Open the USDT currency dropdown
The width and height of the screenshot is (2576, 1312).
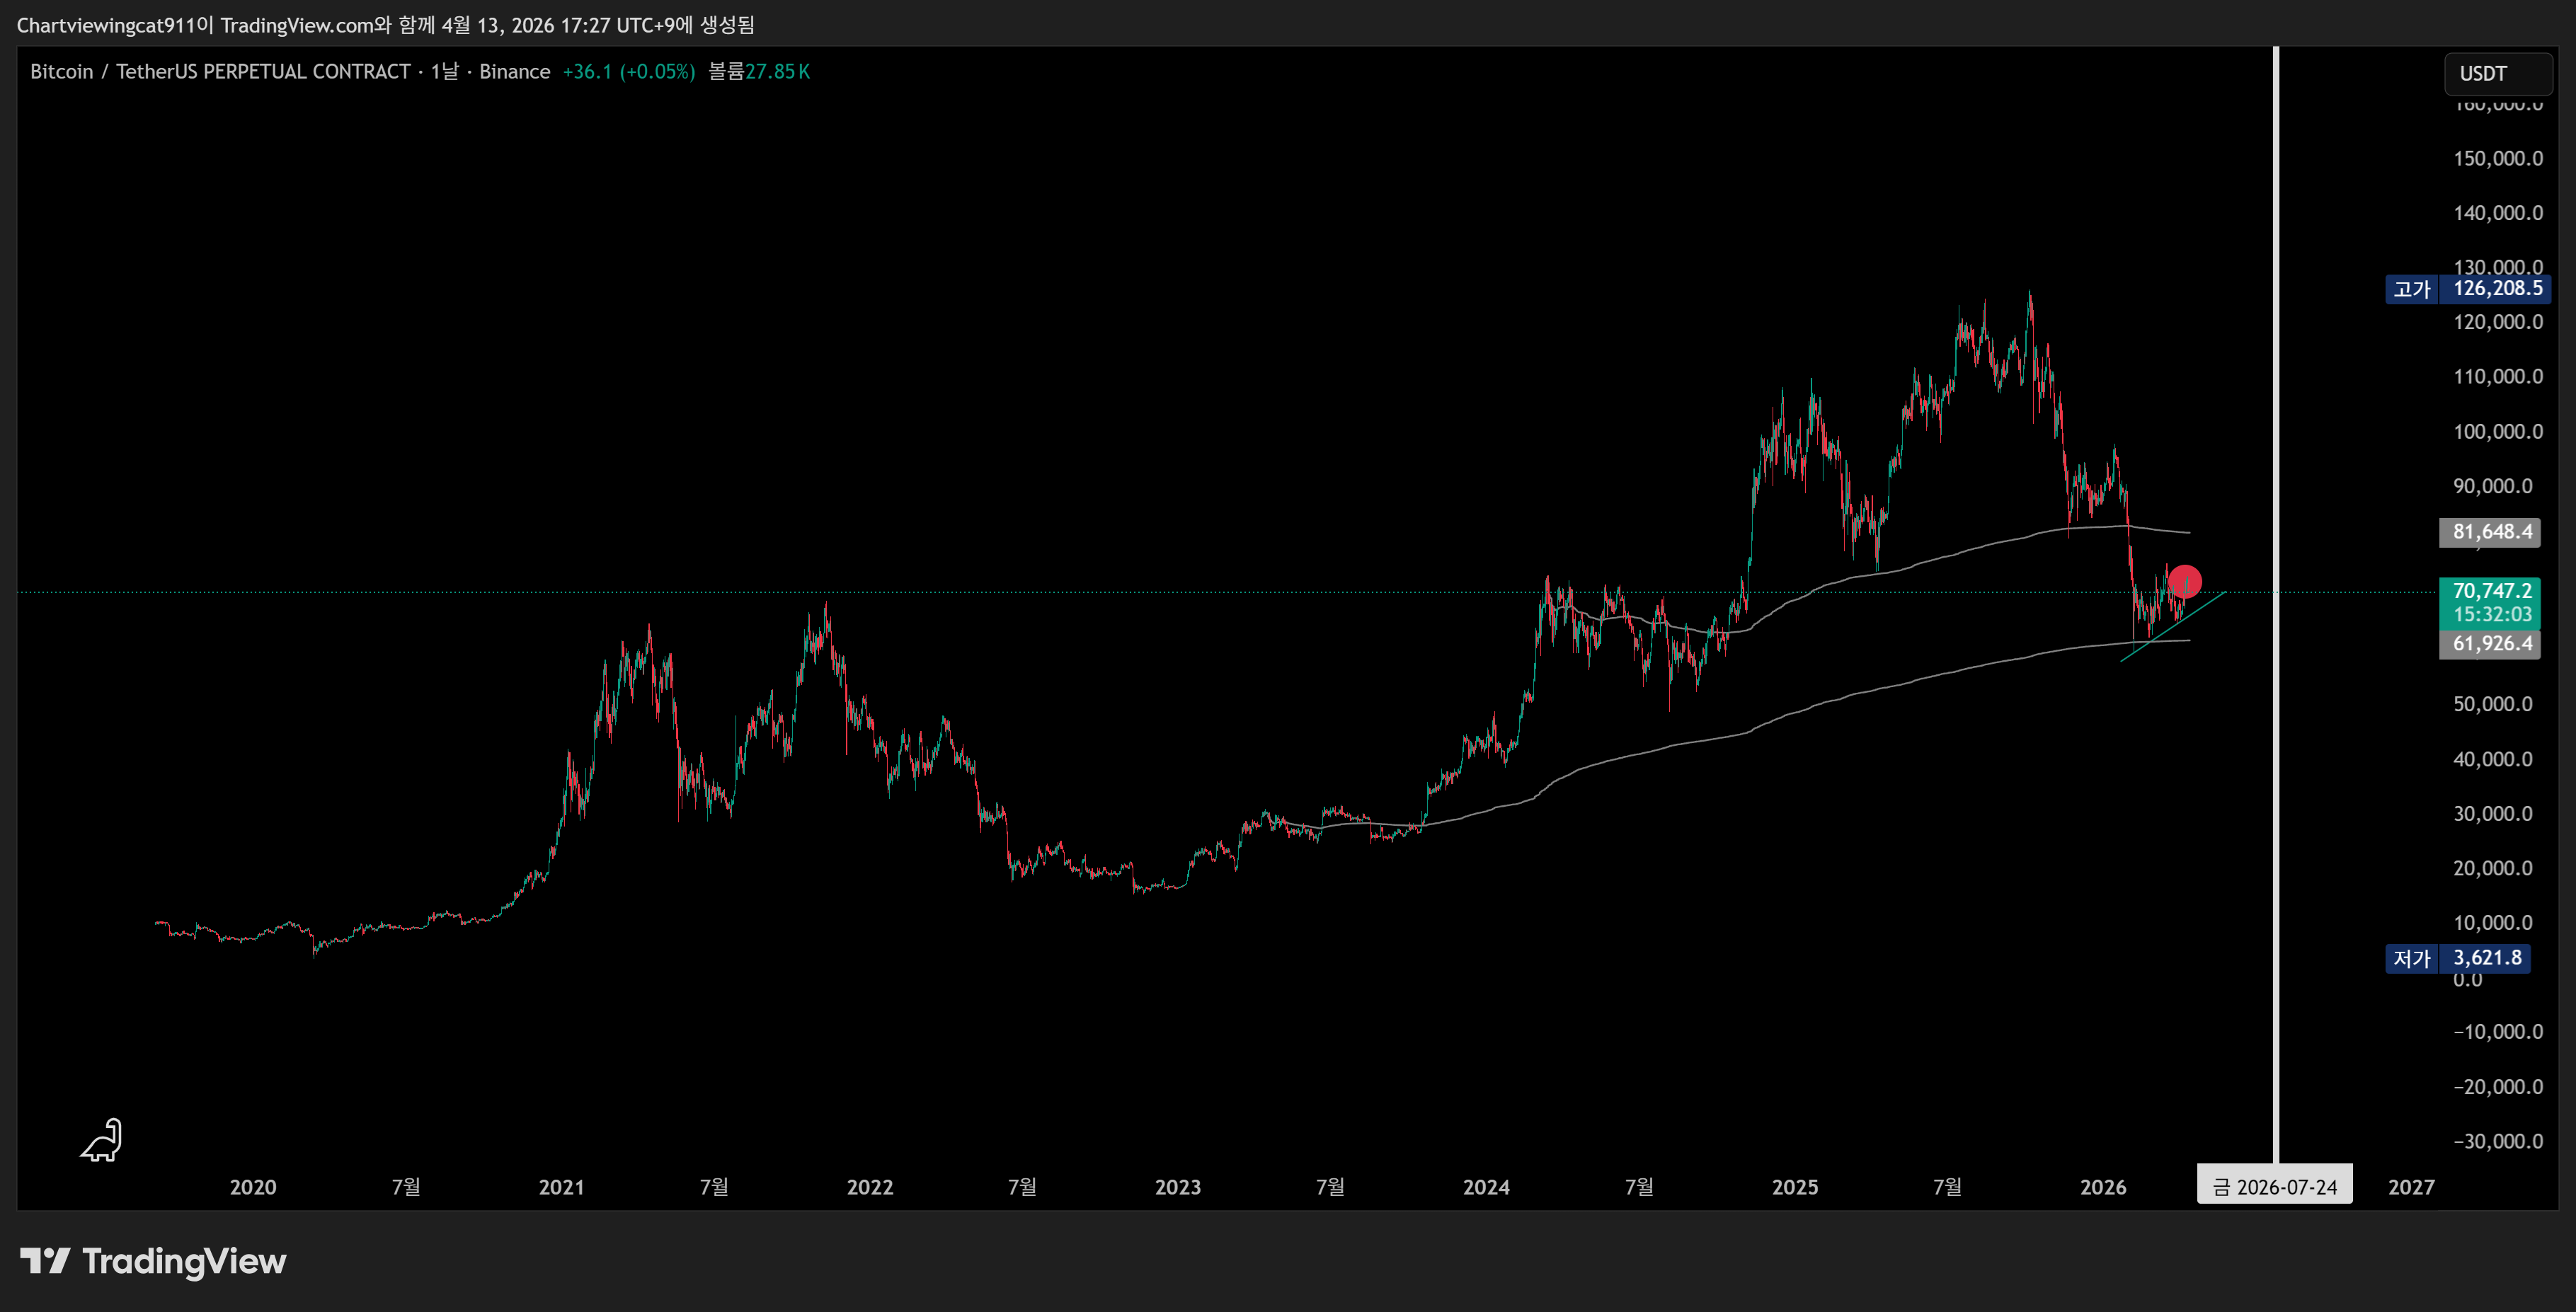tap(2497, 73)
